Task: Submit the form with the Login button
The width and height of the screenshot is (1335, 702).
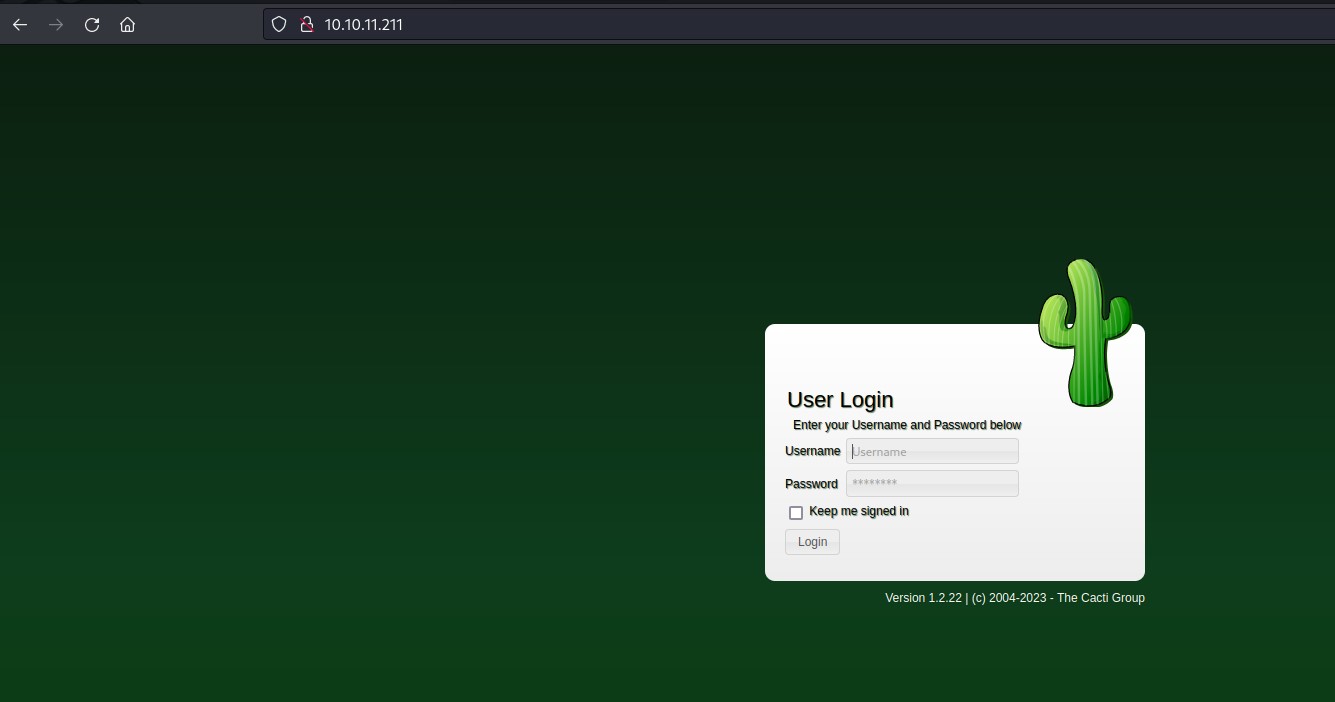Action: click(812, 542)
